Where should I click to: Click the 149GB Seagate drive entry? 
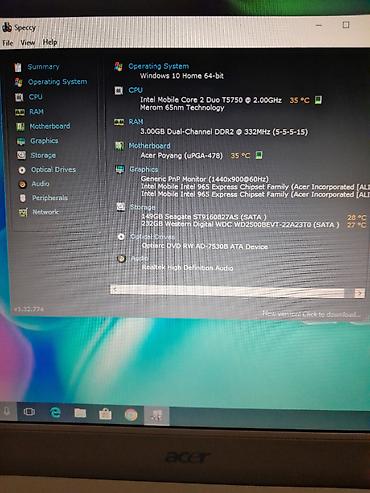[204, 217]
